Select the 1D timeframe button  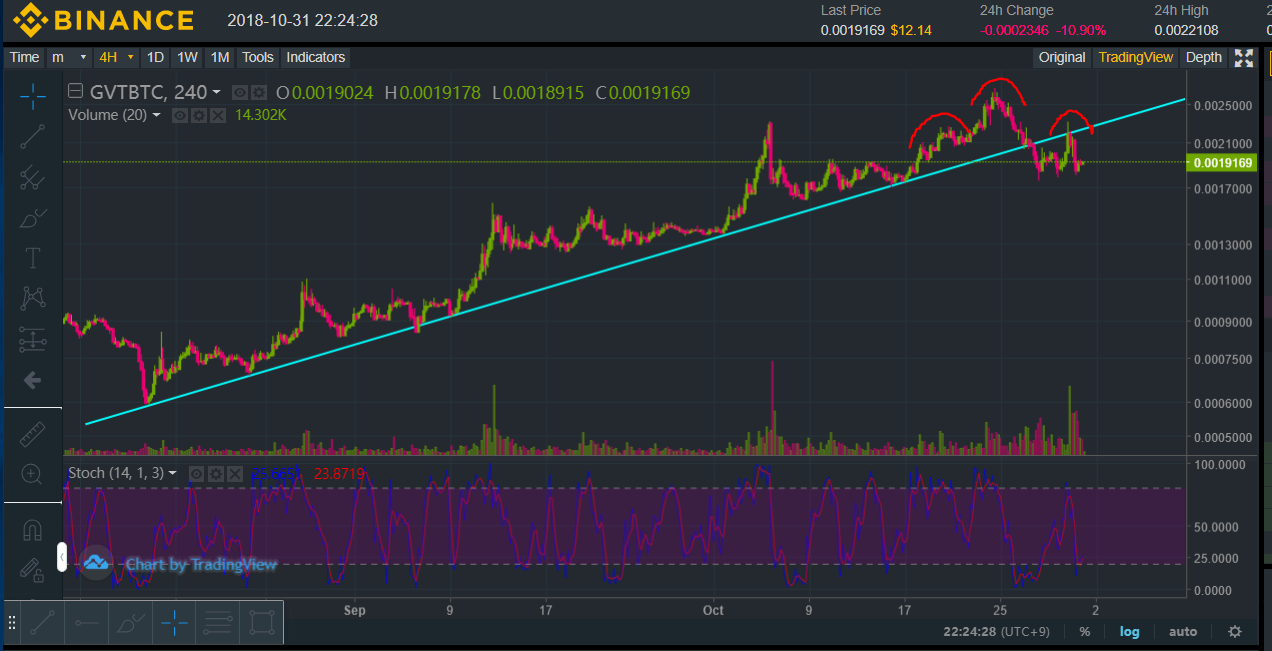155,57
